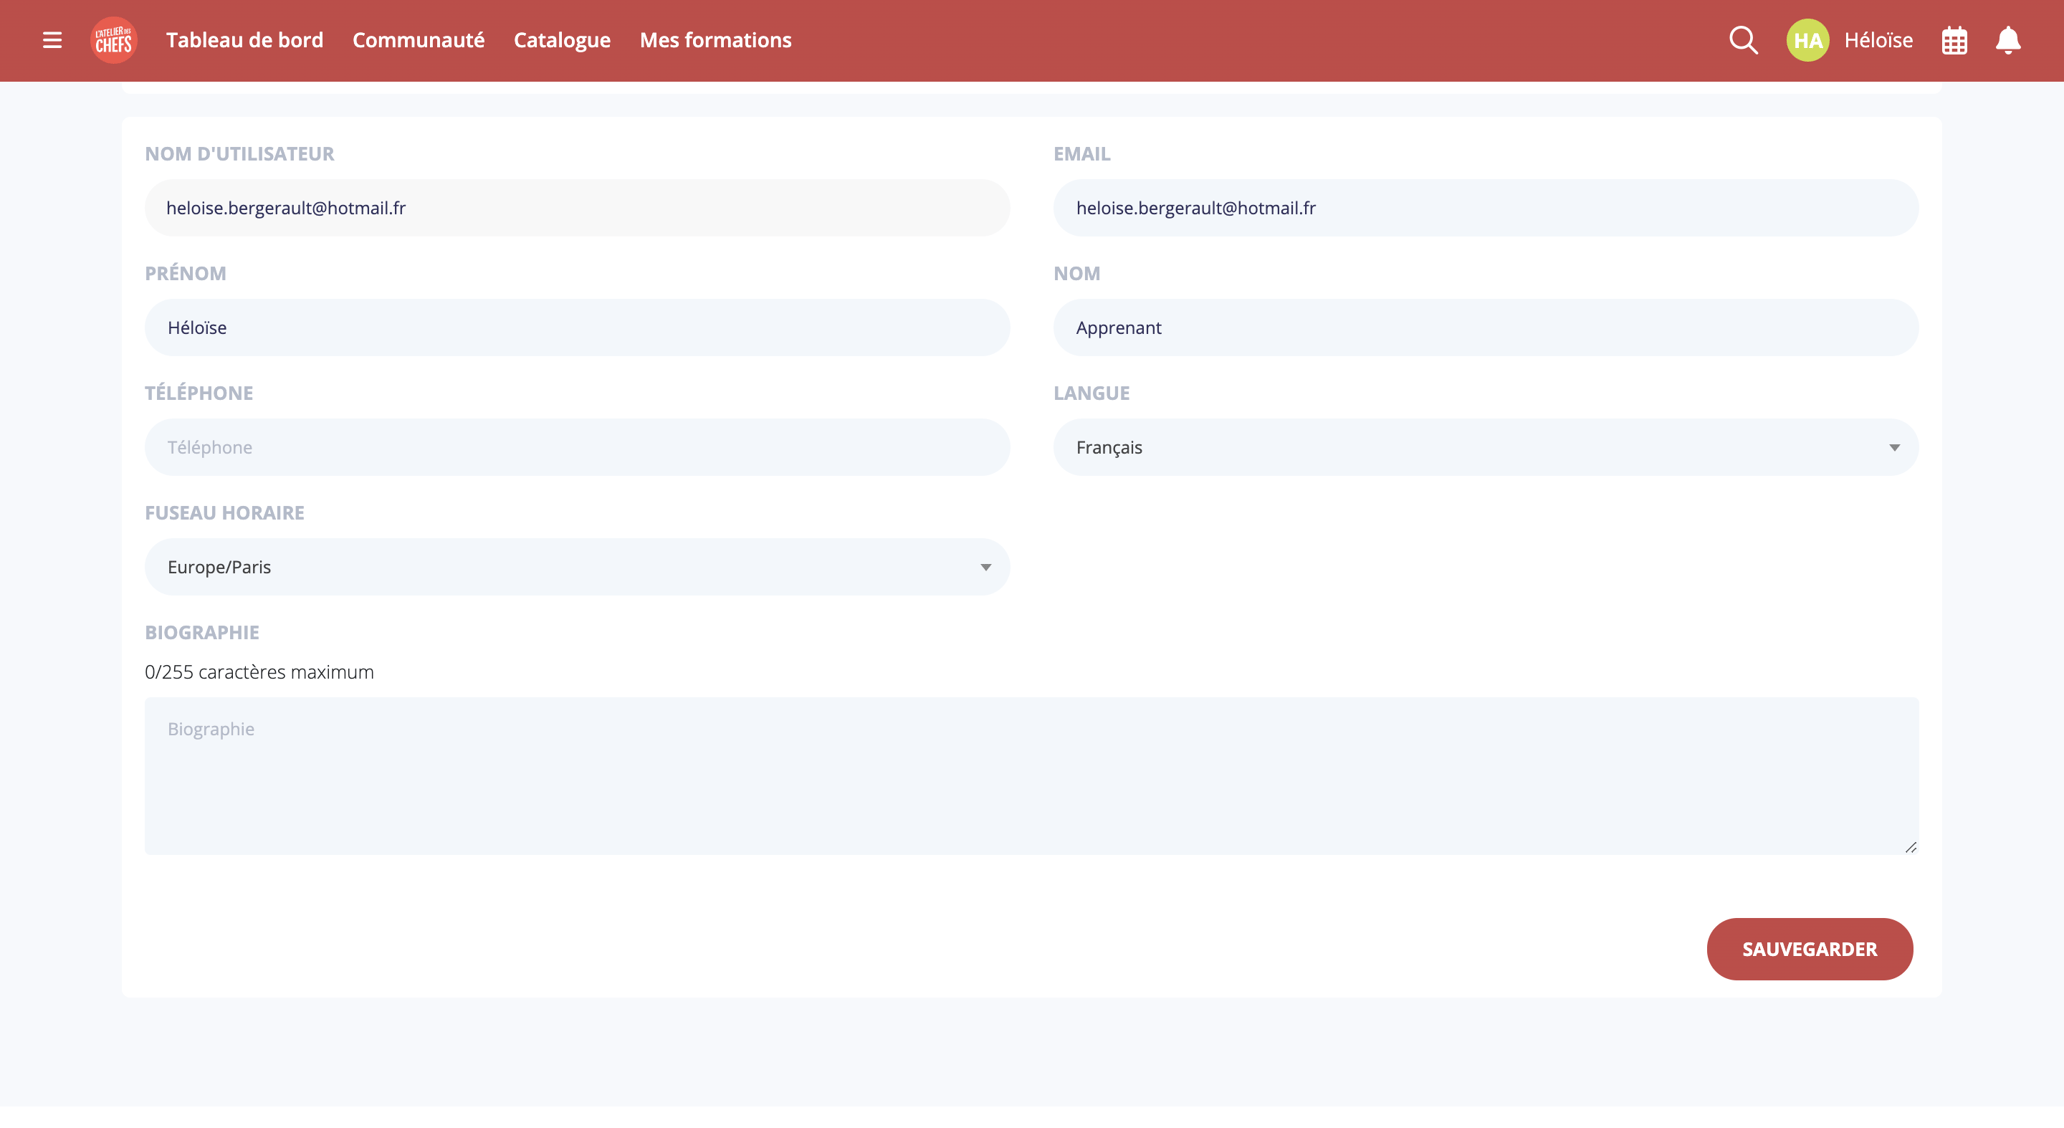Navigate to Mes formations
This screenshot has width=2064, height=1128.
tap(715, 40)
